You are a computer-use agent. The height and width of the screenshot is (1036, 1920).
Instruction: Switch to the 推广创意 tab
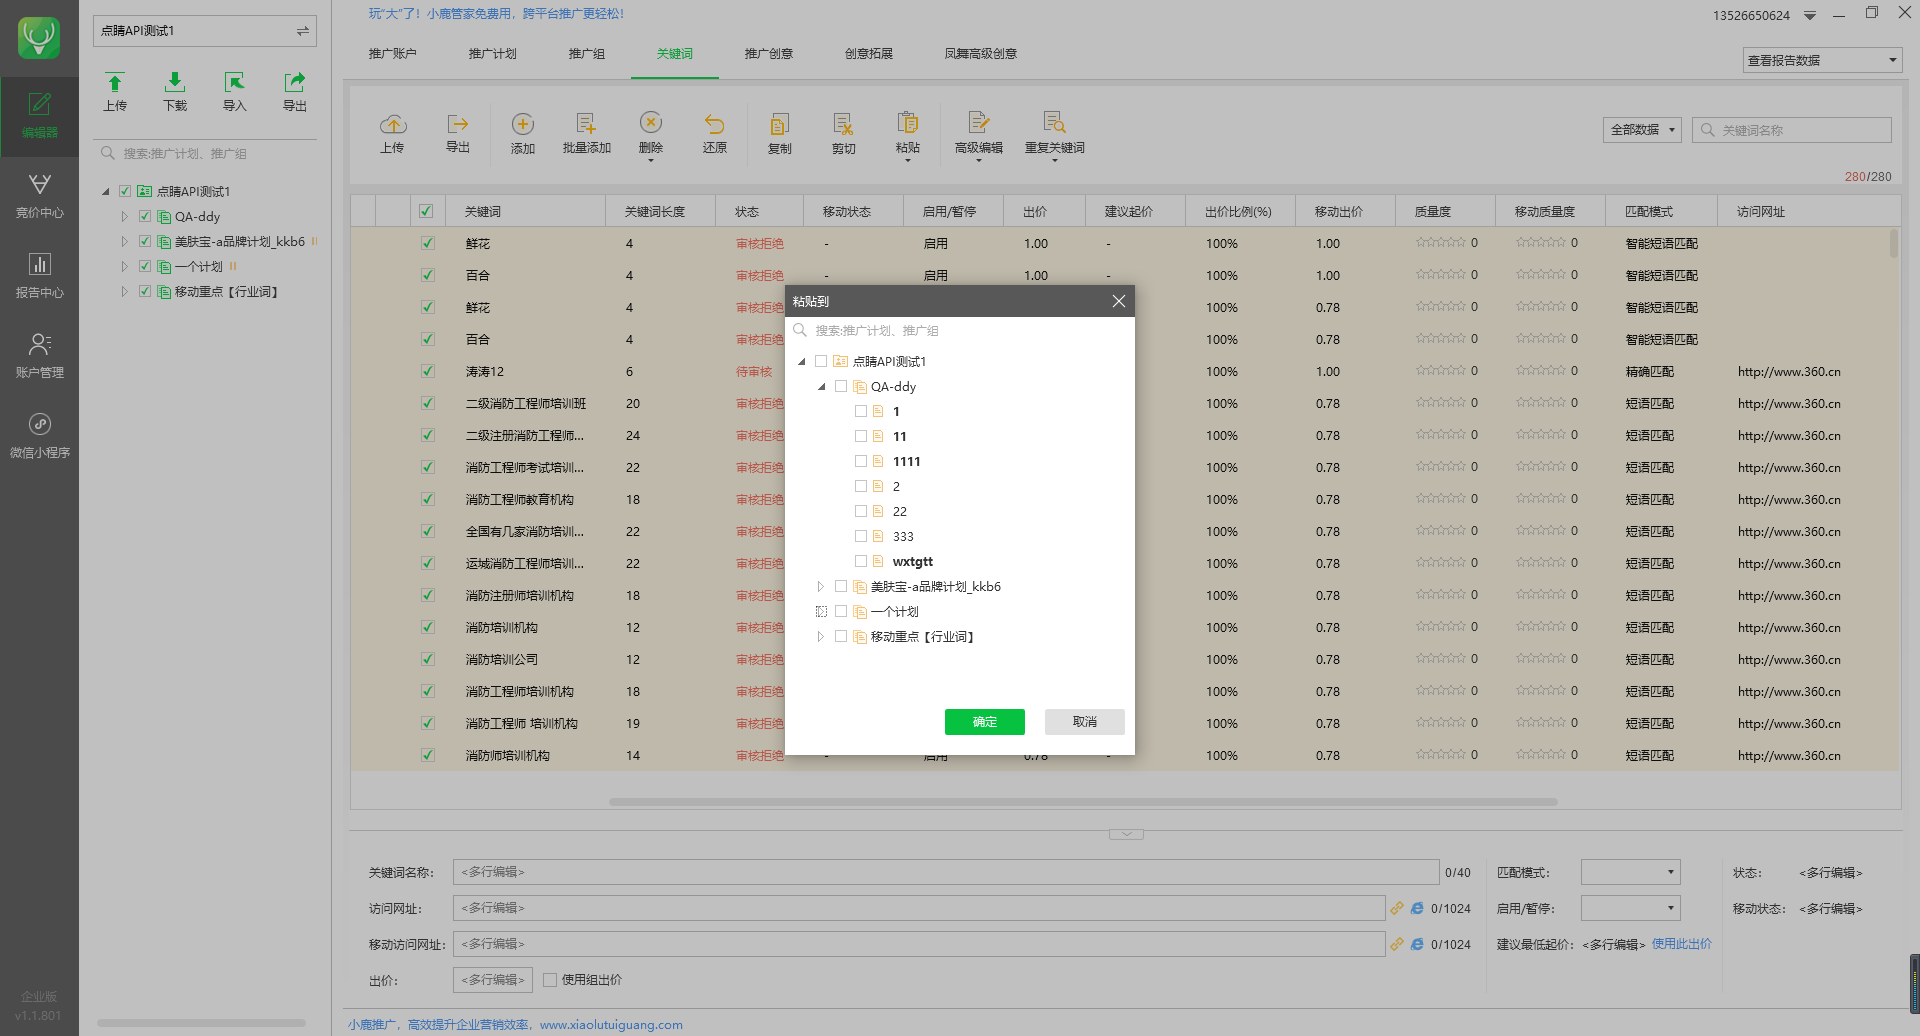pyautogui.click(x=769, y=54)
